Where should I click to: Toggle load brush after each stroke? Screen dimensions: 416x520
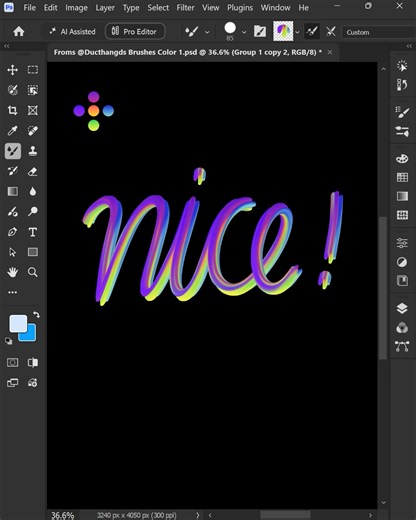pos(312,32)
